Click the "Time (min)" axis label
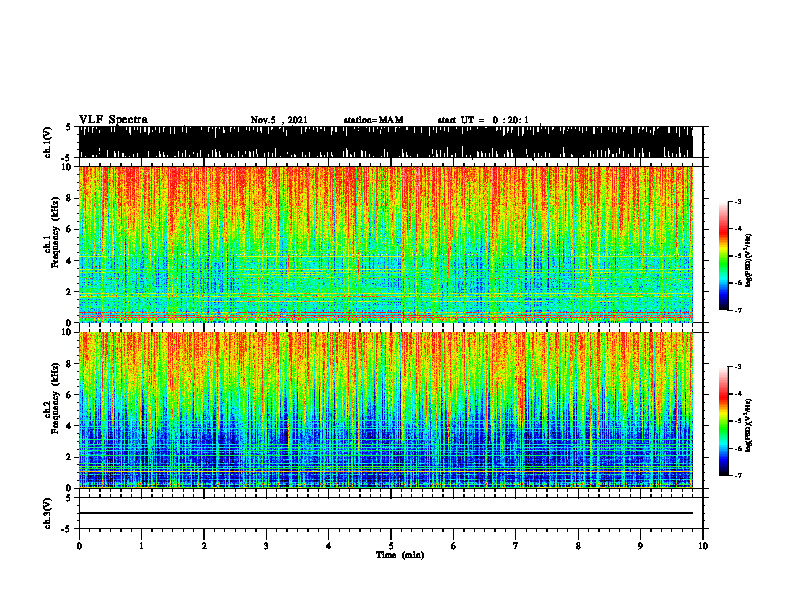 [400, 555]
